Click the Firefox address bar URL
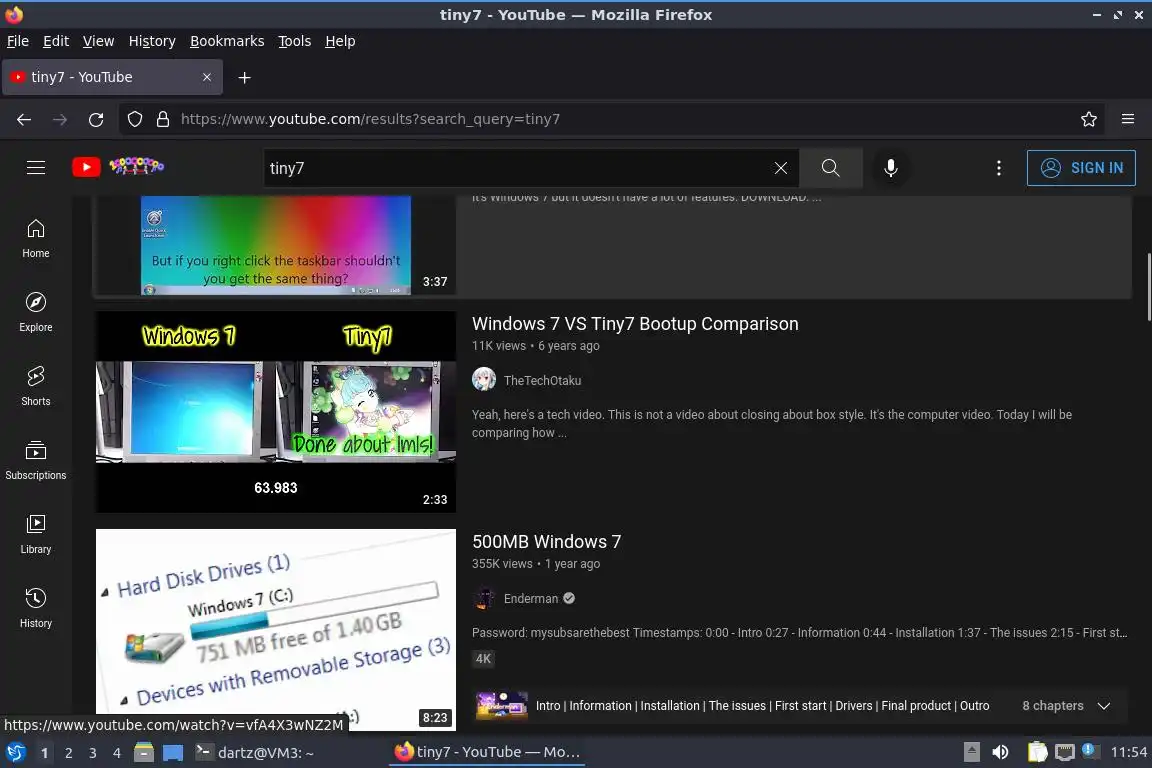The height and width of the screenshot is (768, 1152). (x=370, y=119)
